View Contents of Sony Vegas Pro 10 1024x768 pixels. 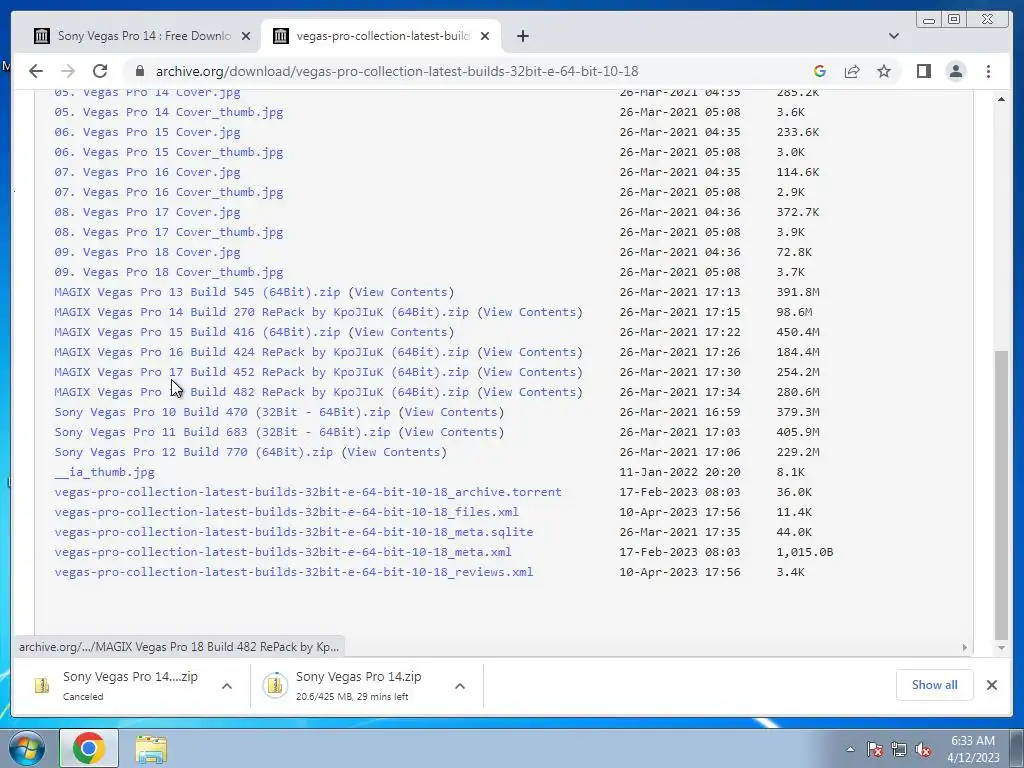point(451,412)
